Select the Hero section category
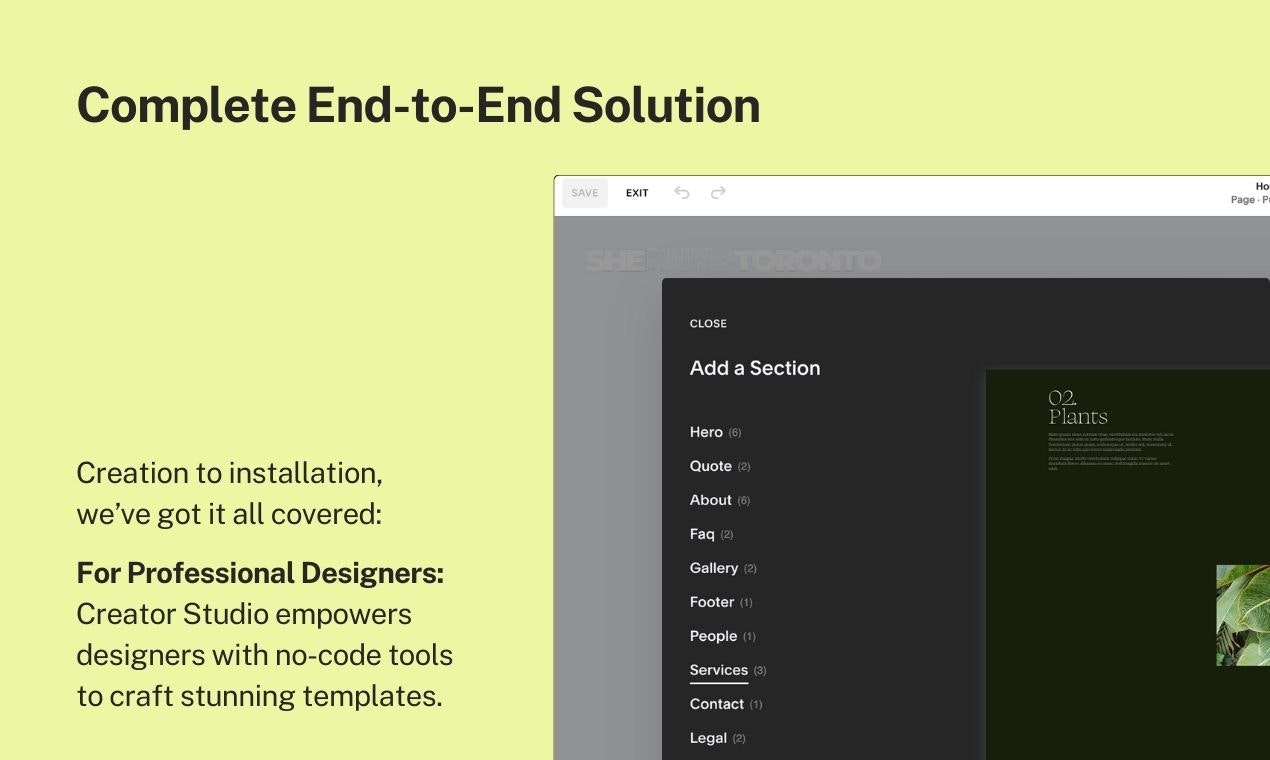The image size is (1270, 760). pyautogui.click(x=715, y=432)
